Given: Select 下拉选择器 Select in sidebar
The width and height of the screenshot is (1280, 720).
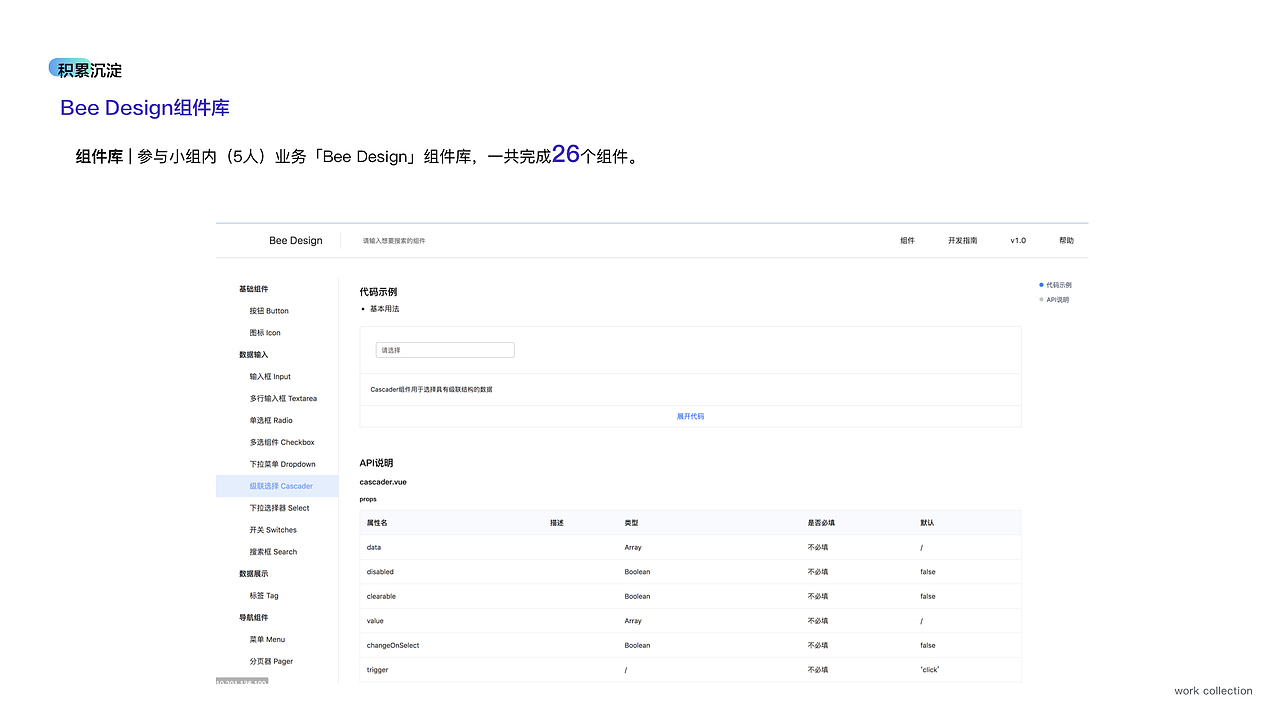Looking at the screenshot, I should [x=279, y=508].
